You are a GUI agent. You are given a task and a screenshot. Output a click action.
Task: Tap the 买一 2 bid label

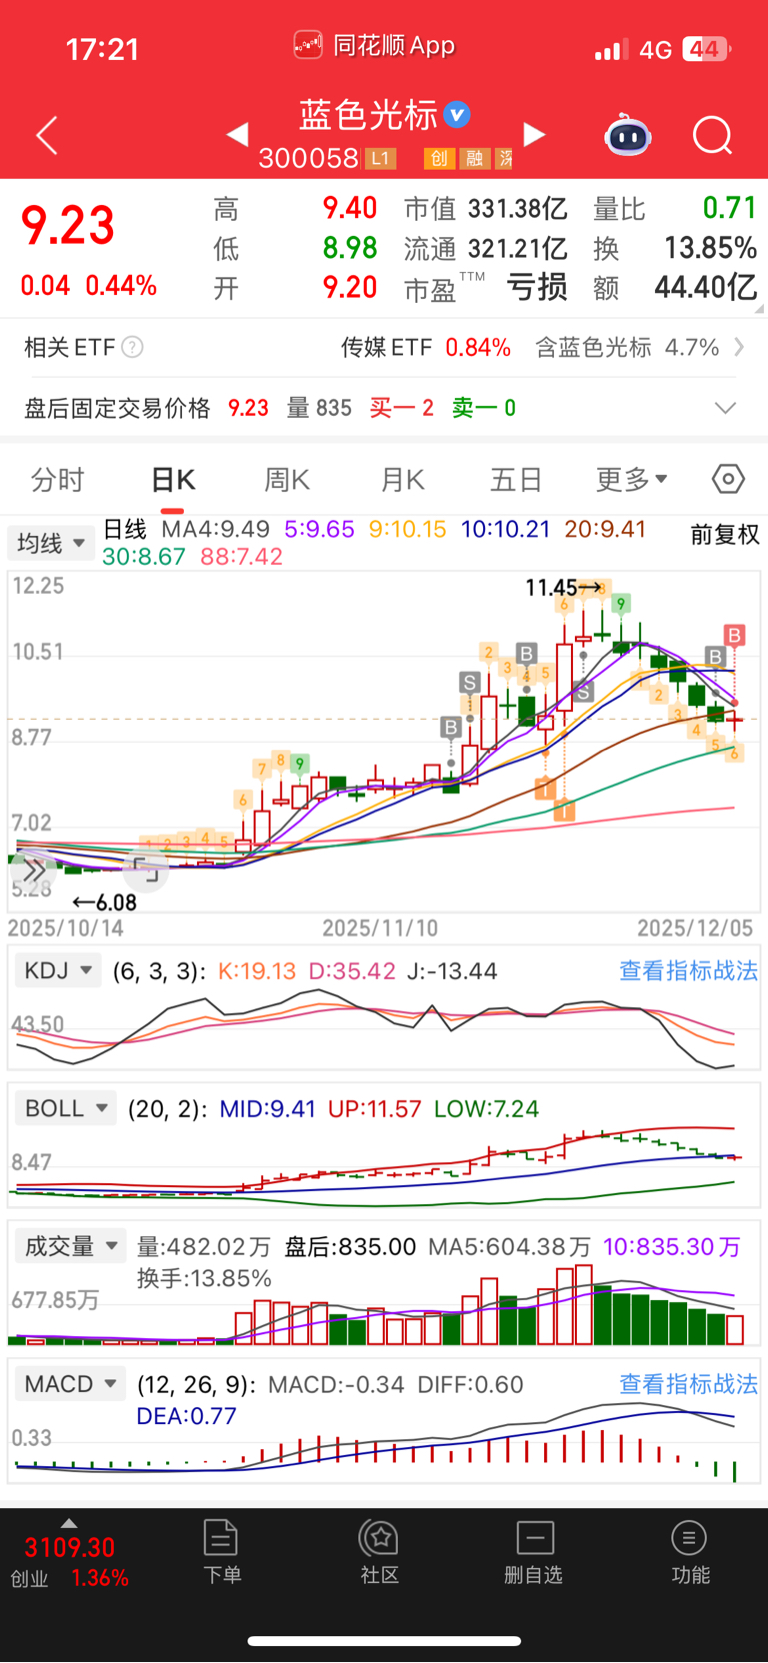point(401,408)
